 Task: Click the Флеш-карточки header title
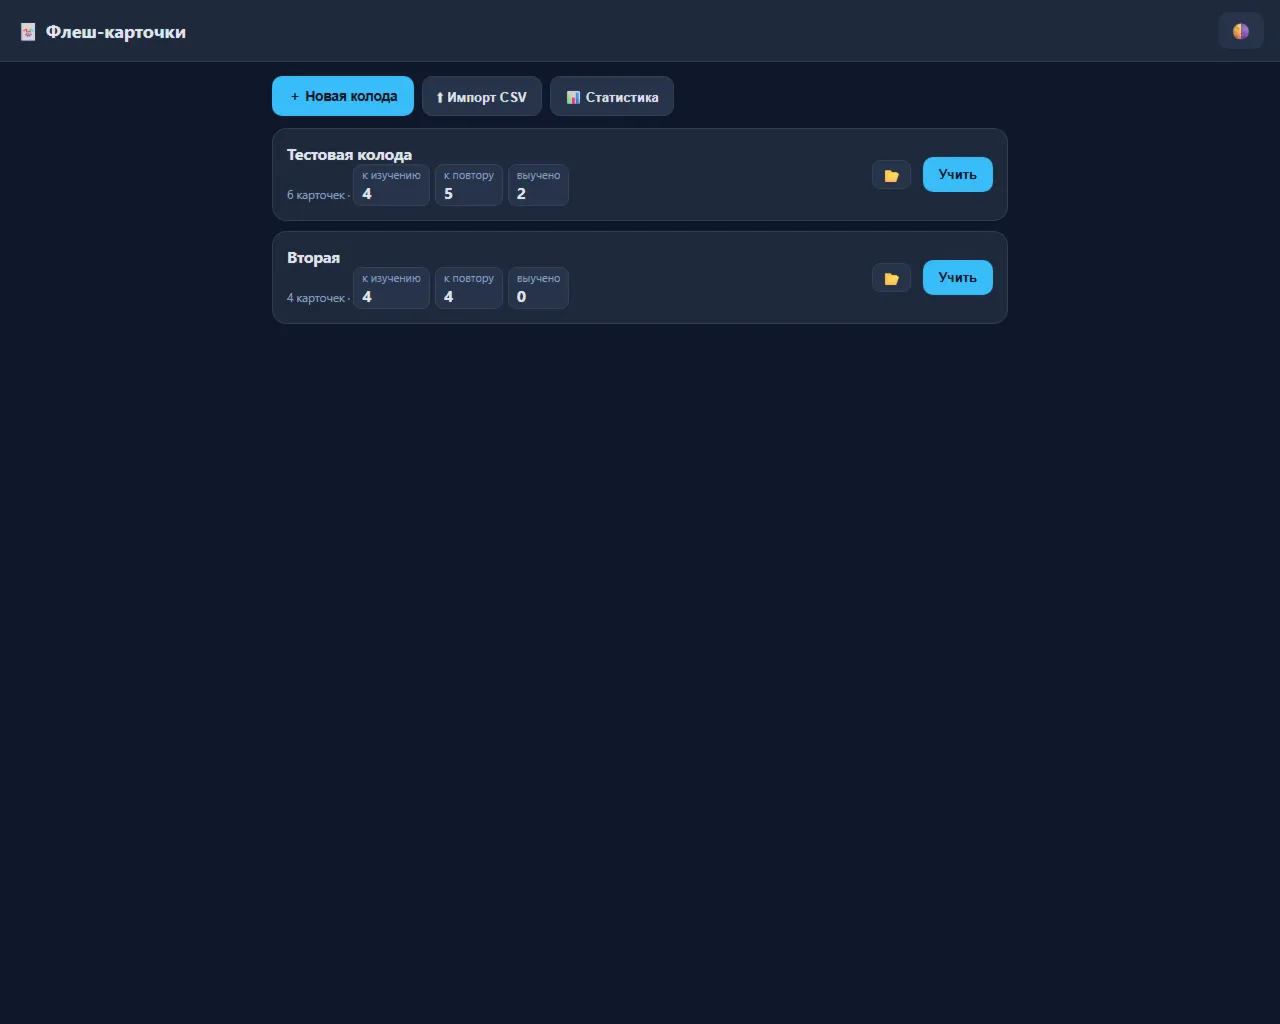[115, 32]
